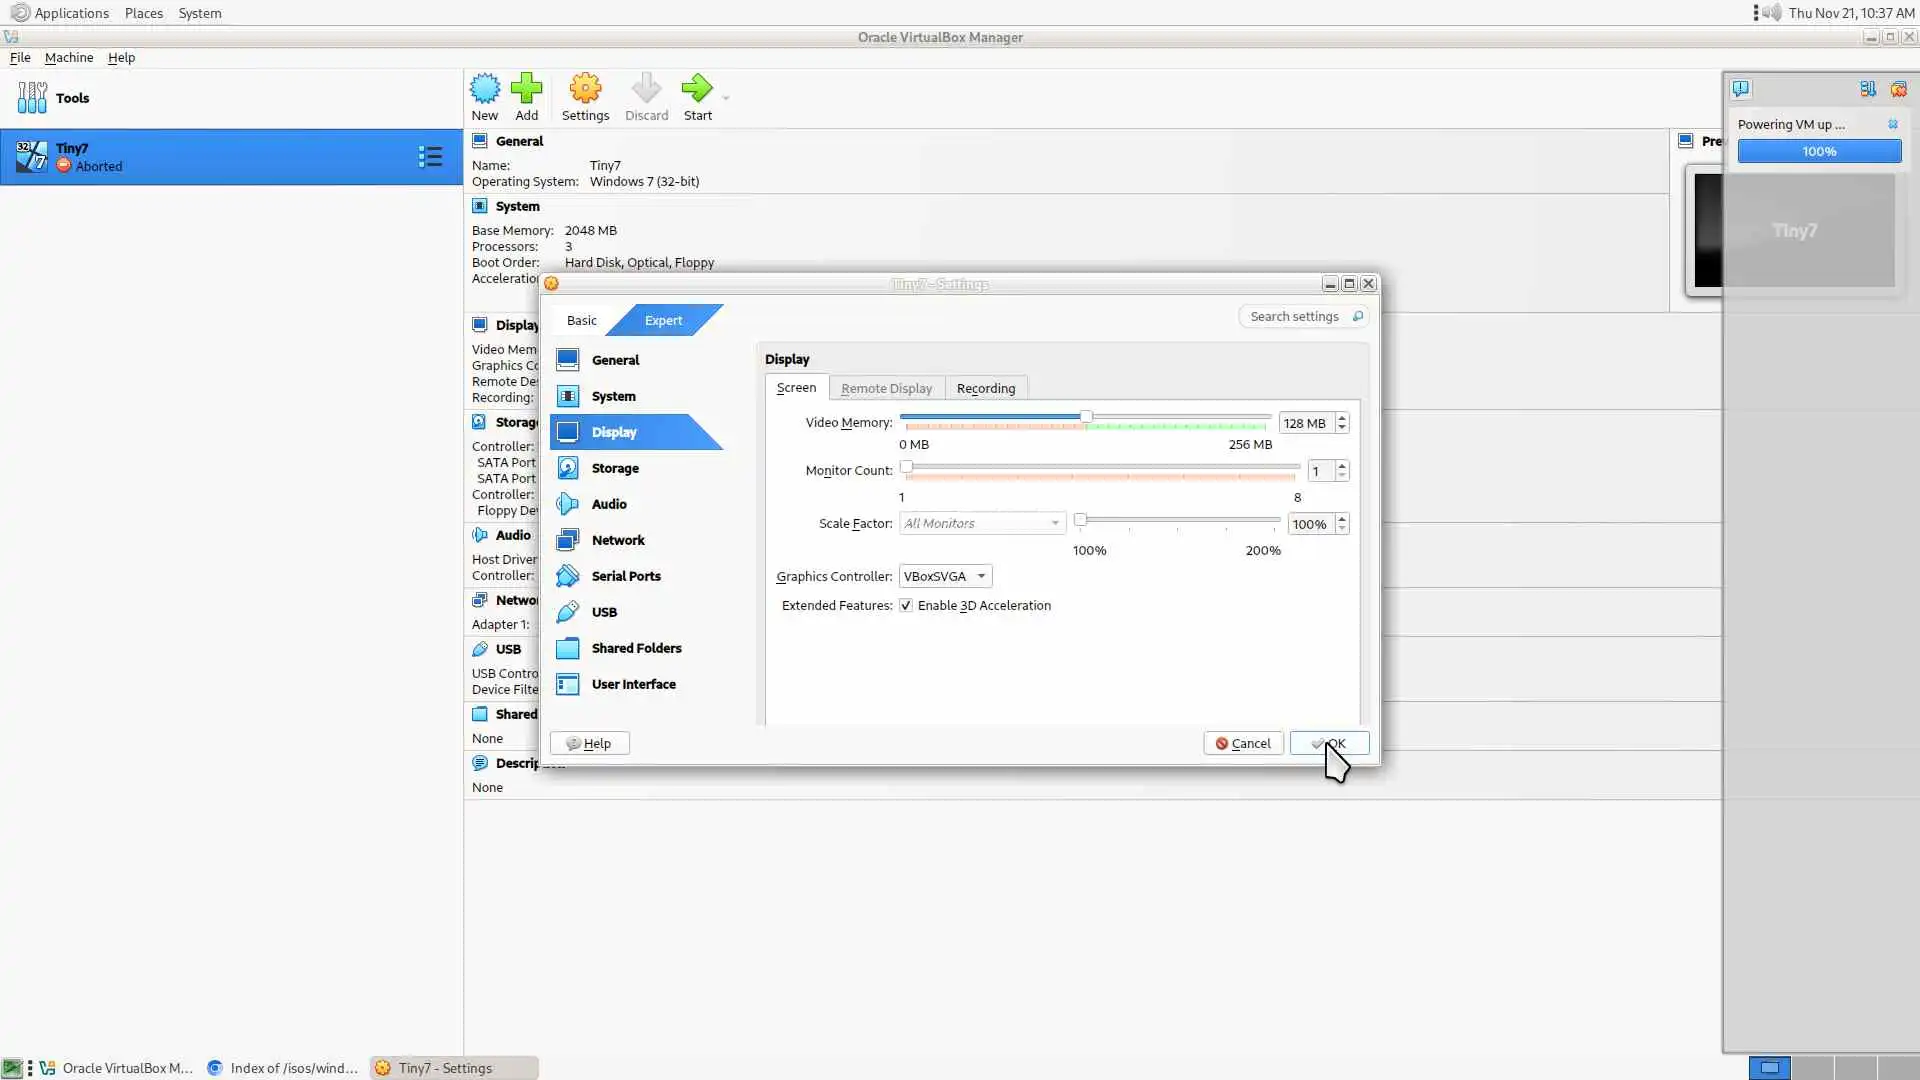Viewport: 1920px width, 1080px height.
Task: Open Tiny7 machine list menu icon
Action: (430, 156)
